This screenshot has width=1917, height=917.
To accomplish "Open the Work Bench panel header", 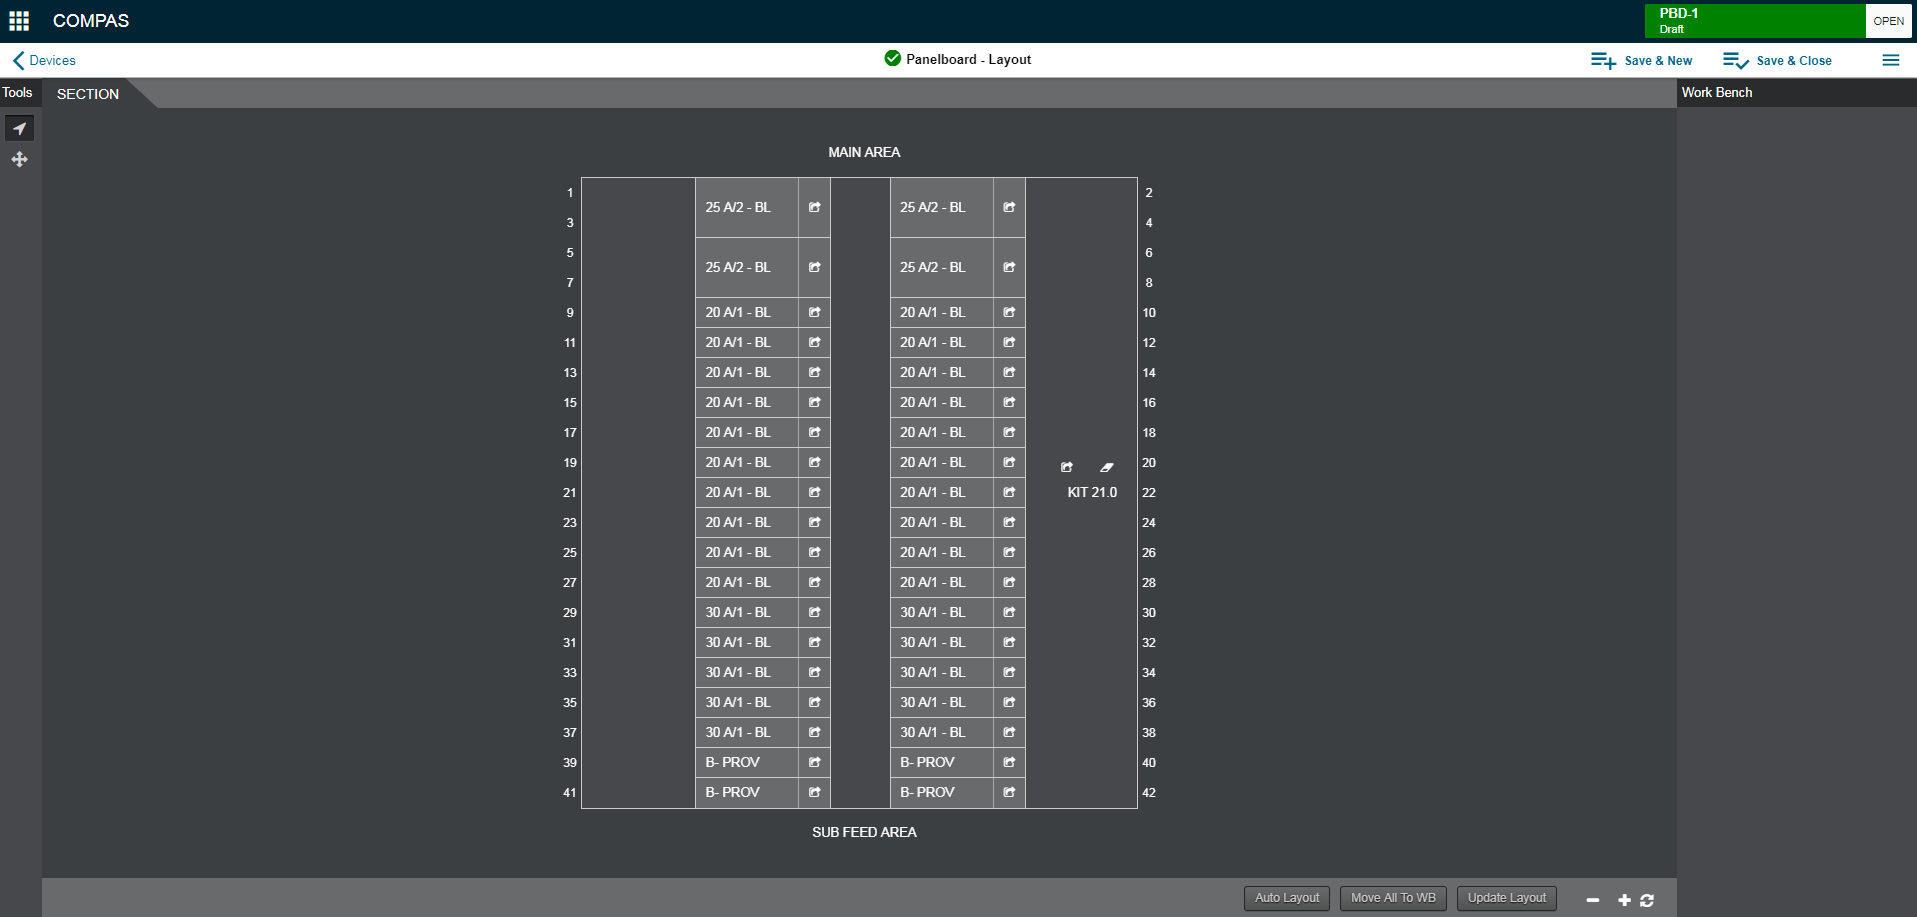I will coord(1716,92).
